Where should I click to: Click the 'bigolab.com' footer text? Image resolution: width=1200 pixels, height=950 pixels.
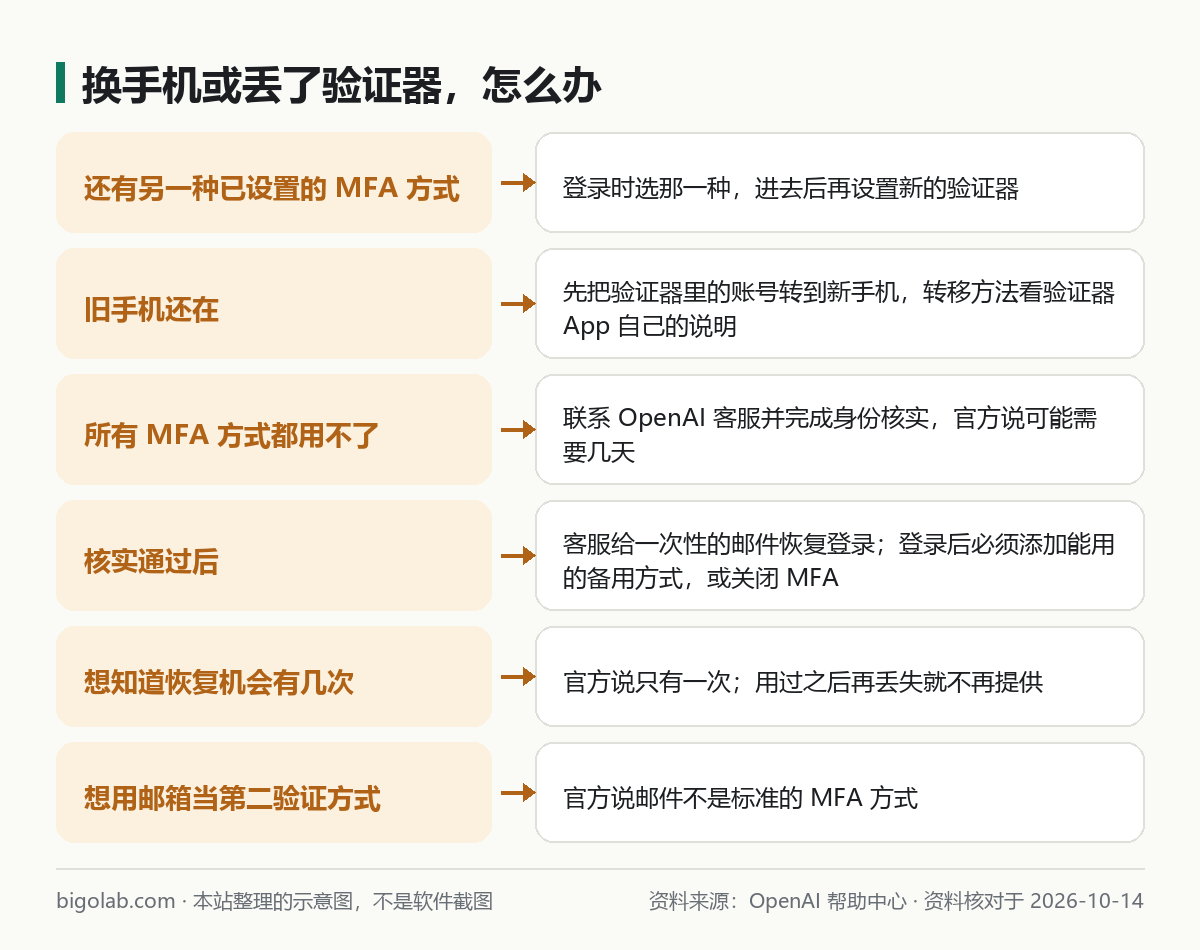(116, 901)
